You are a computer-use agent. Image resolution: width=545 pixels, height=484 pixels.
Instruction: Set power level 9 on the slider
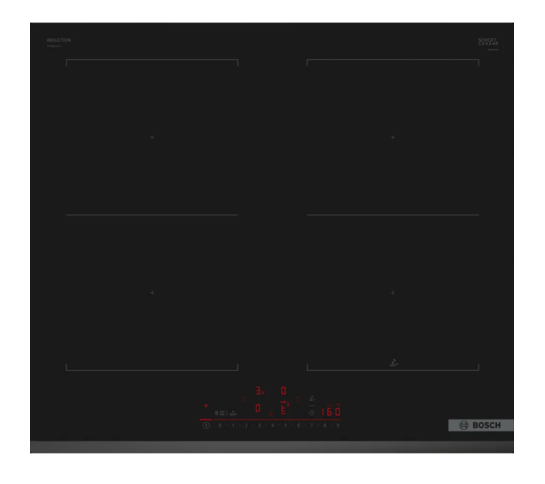(x=337, y=425)
